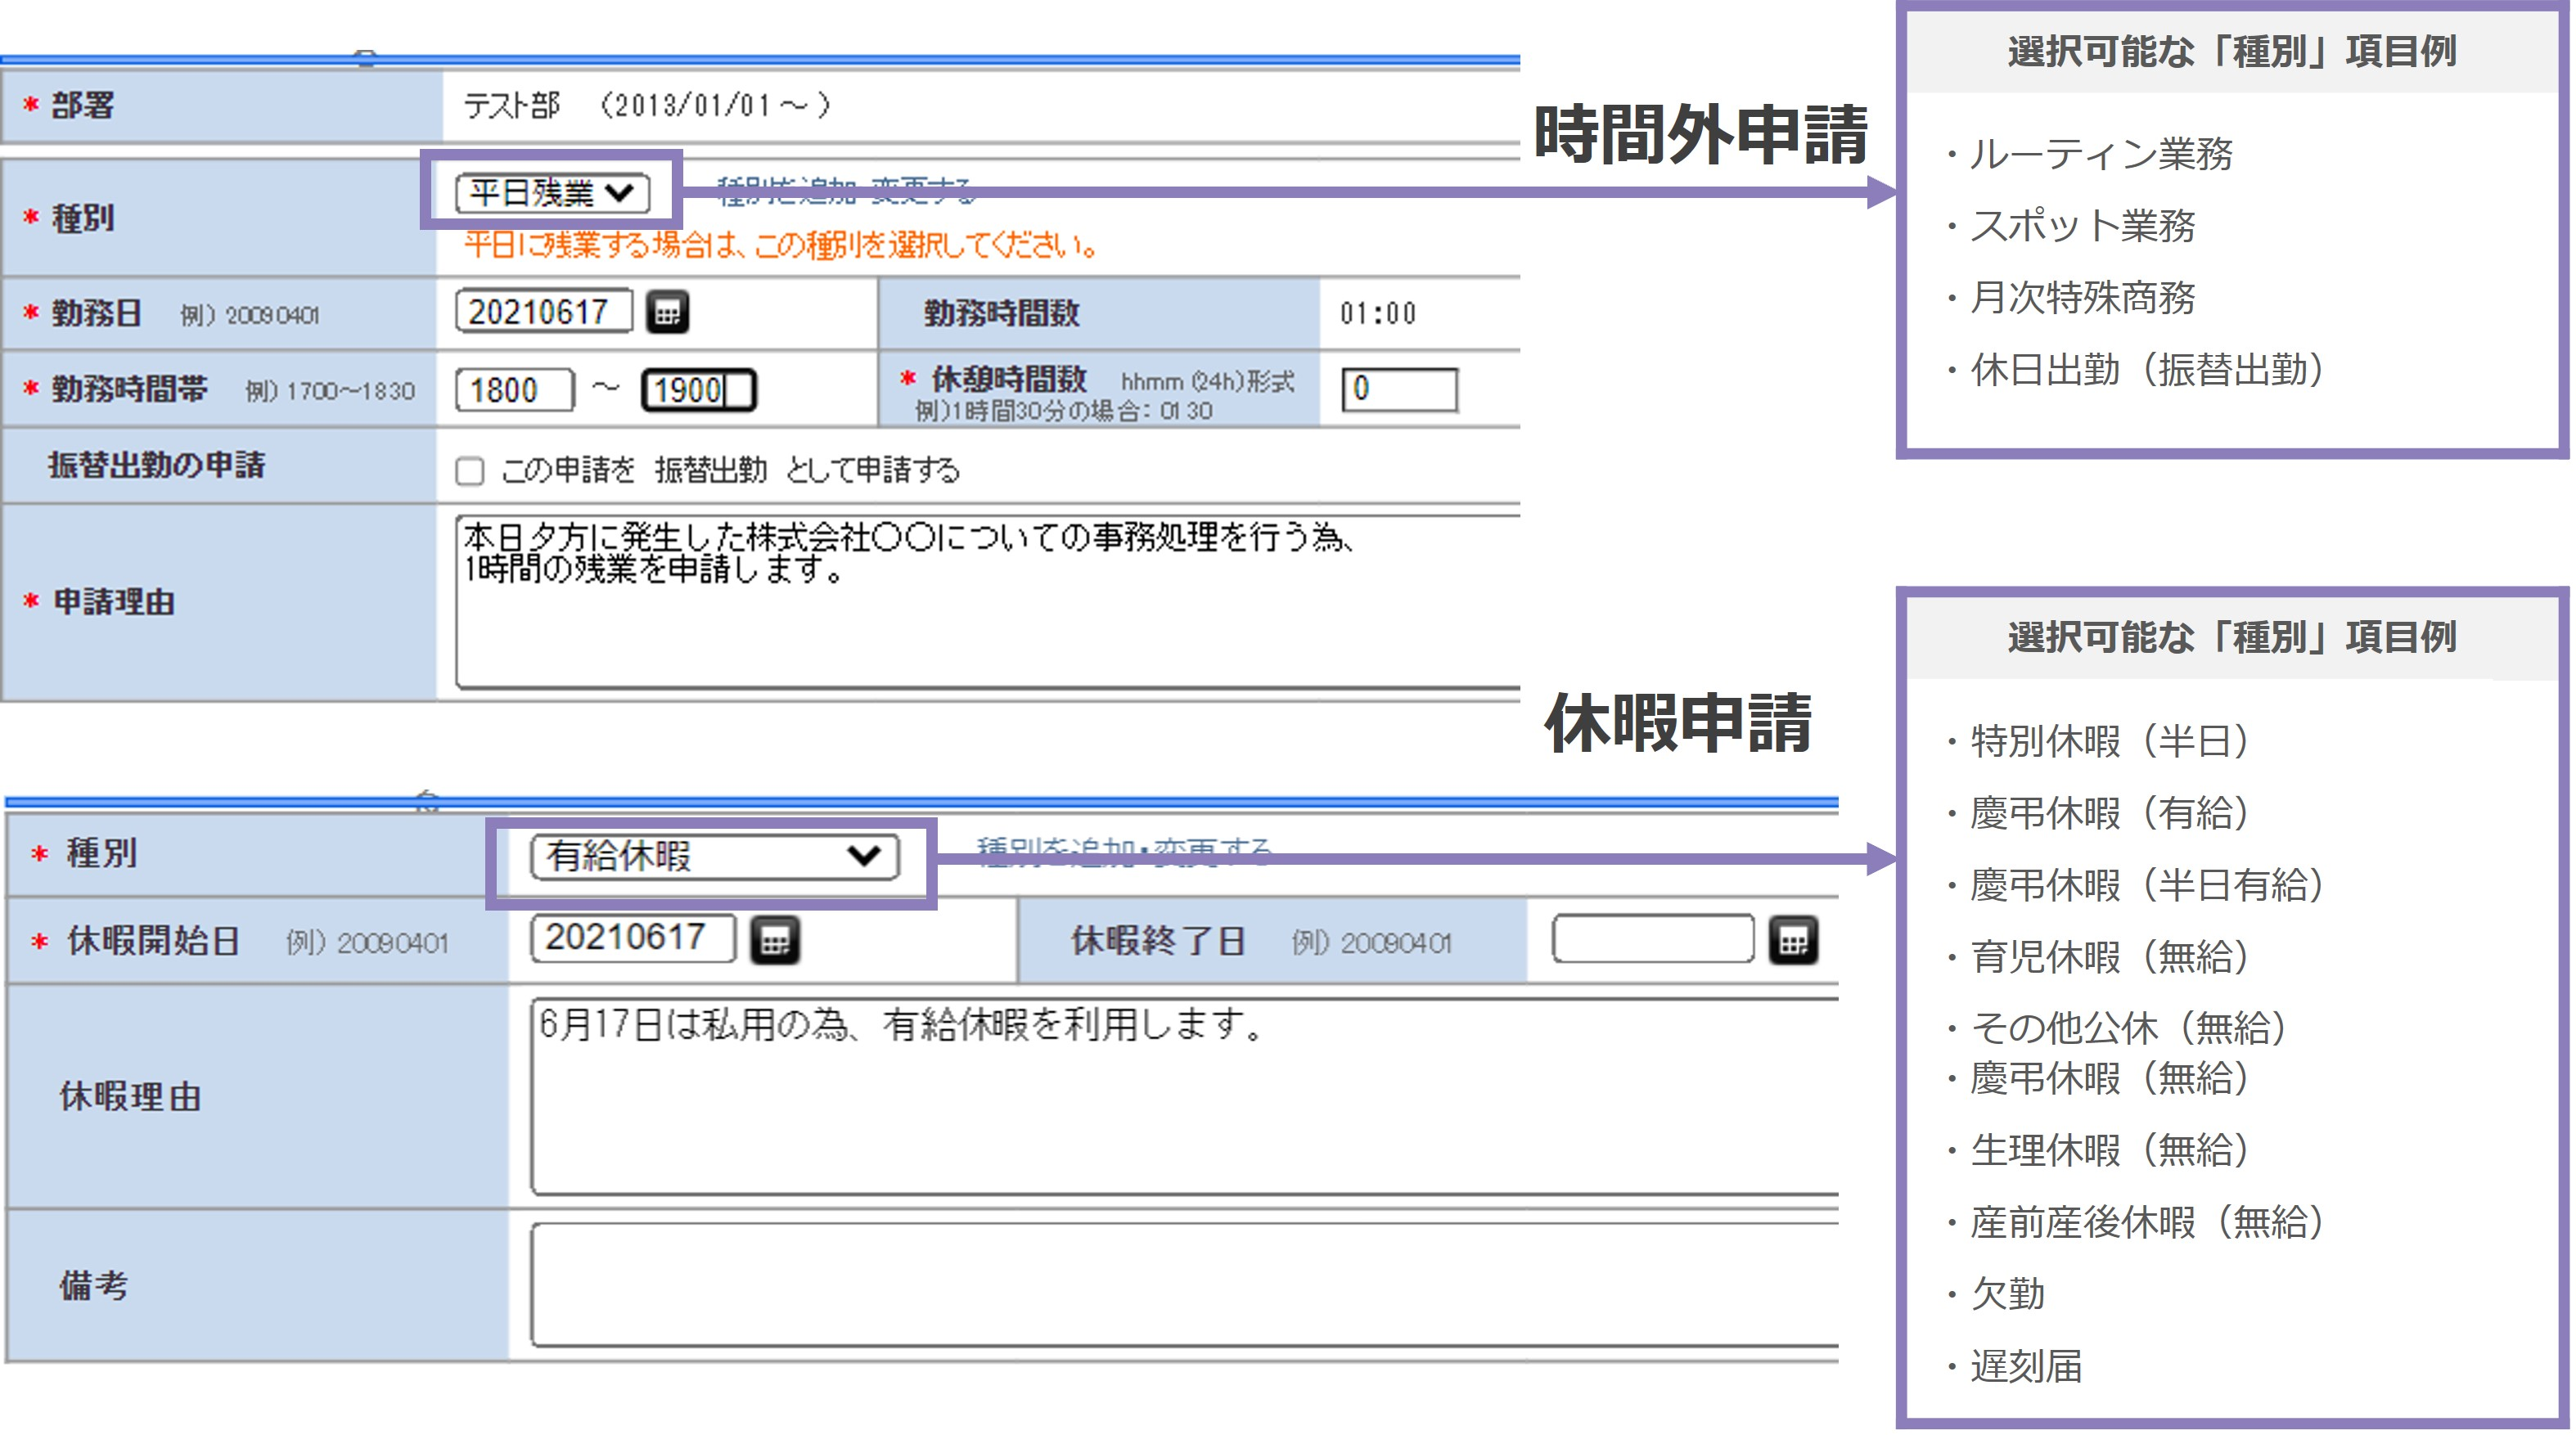Click 種別を追加・変更する link in leave form

(1123, 851)
